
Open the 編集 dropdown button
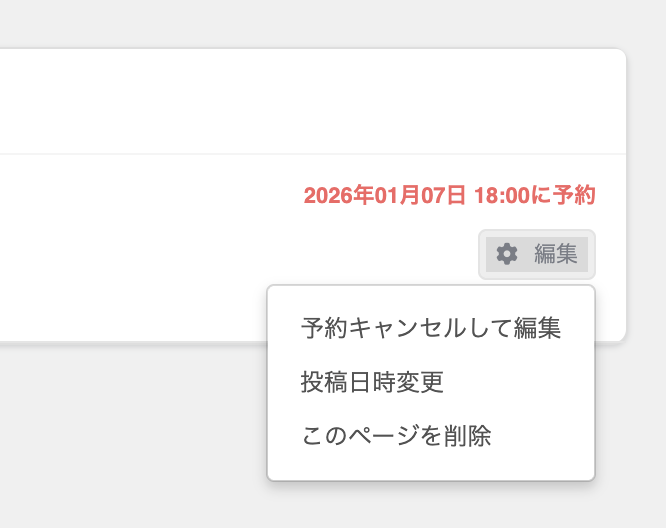click(x=537, y=254)
